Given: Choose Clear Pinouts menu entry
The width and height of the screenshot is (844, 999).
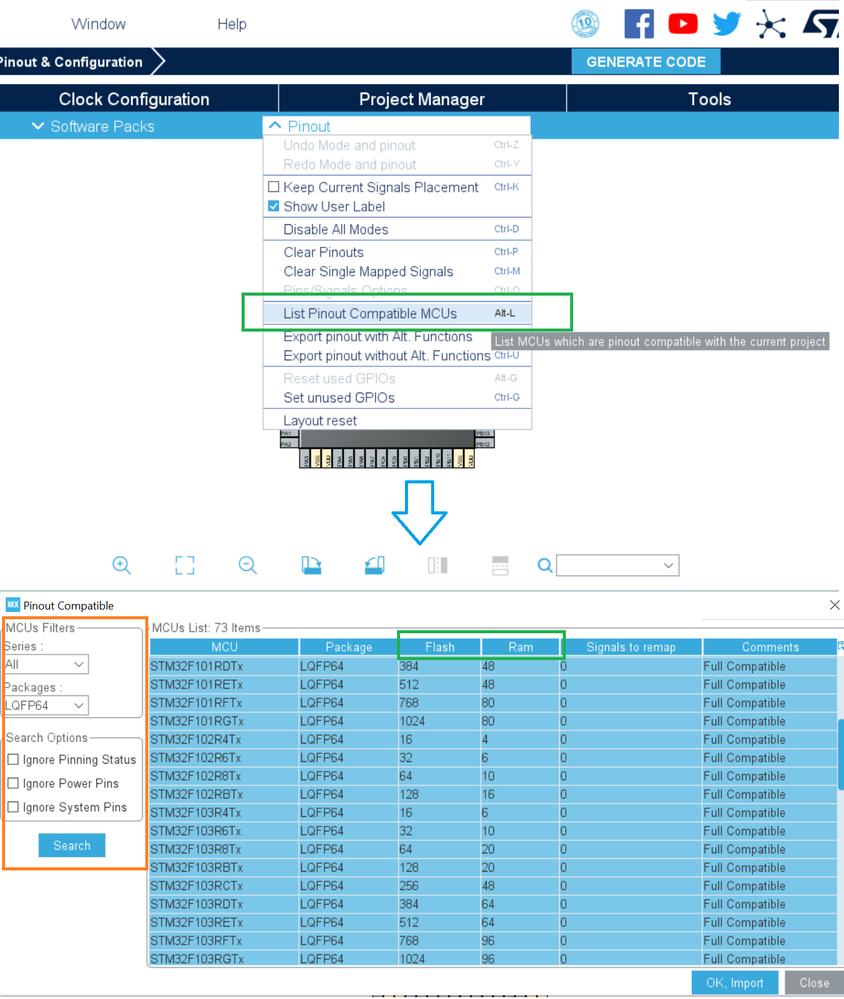Looking at the screenshot, I should tap(397, 252).
